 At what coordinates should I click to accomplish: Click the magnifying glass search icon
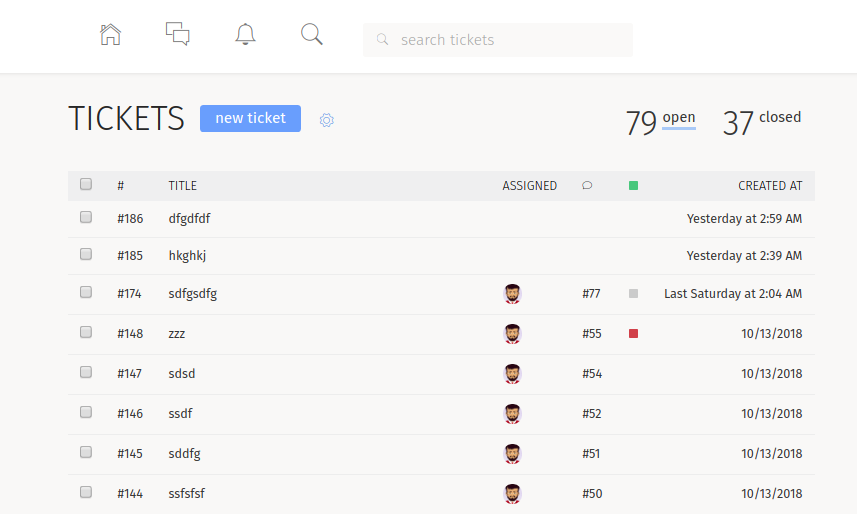pyautogui.click(x=312, y=35)
